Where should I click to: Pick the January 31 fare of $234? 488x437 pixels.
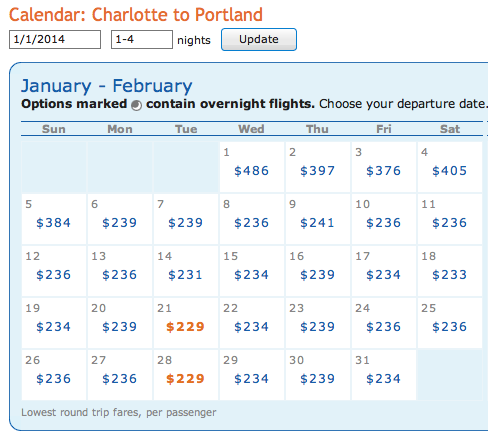[x=383, y=379]
